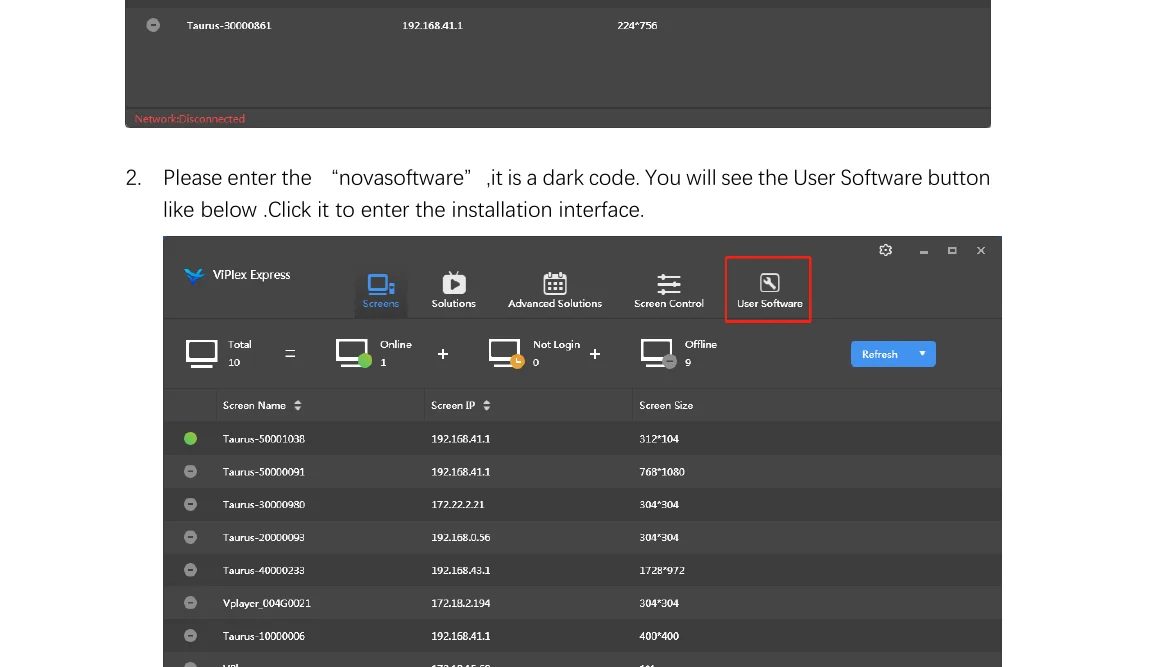The height and width of the screenshot is (667, 1154).
Task: Click offline status icon for Taurus-50000091
Action: tap(191, 472)
